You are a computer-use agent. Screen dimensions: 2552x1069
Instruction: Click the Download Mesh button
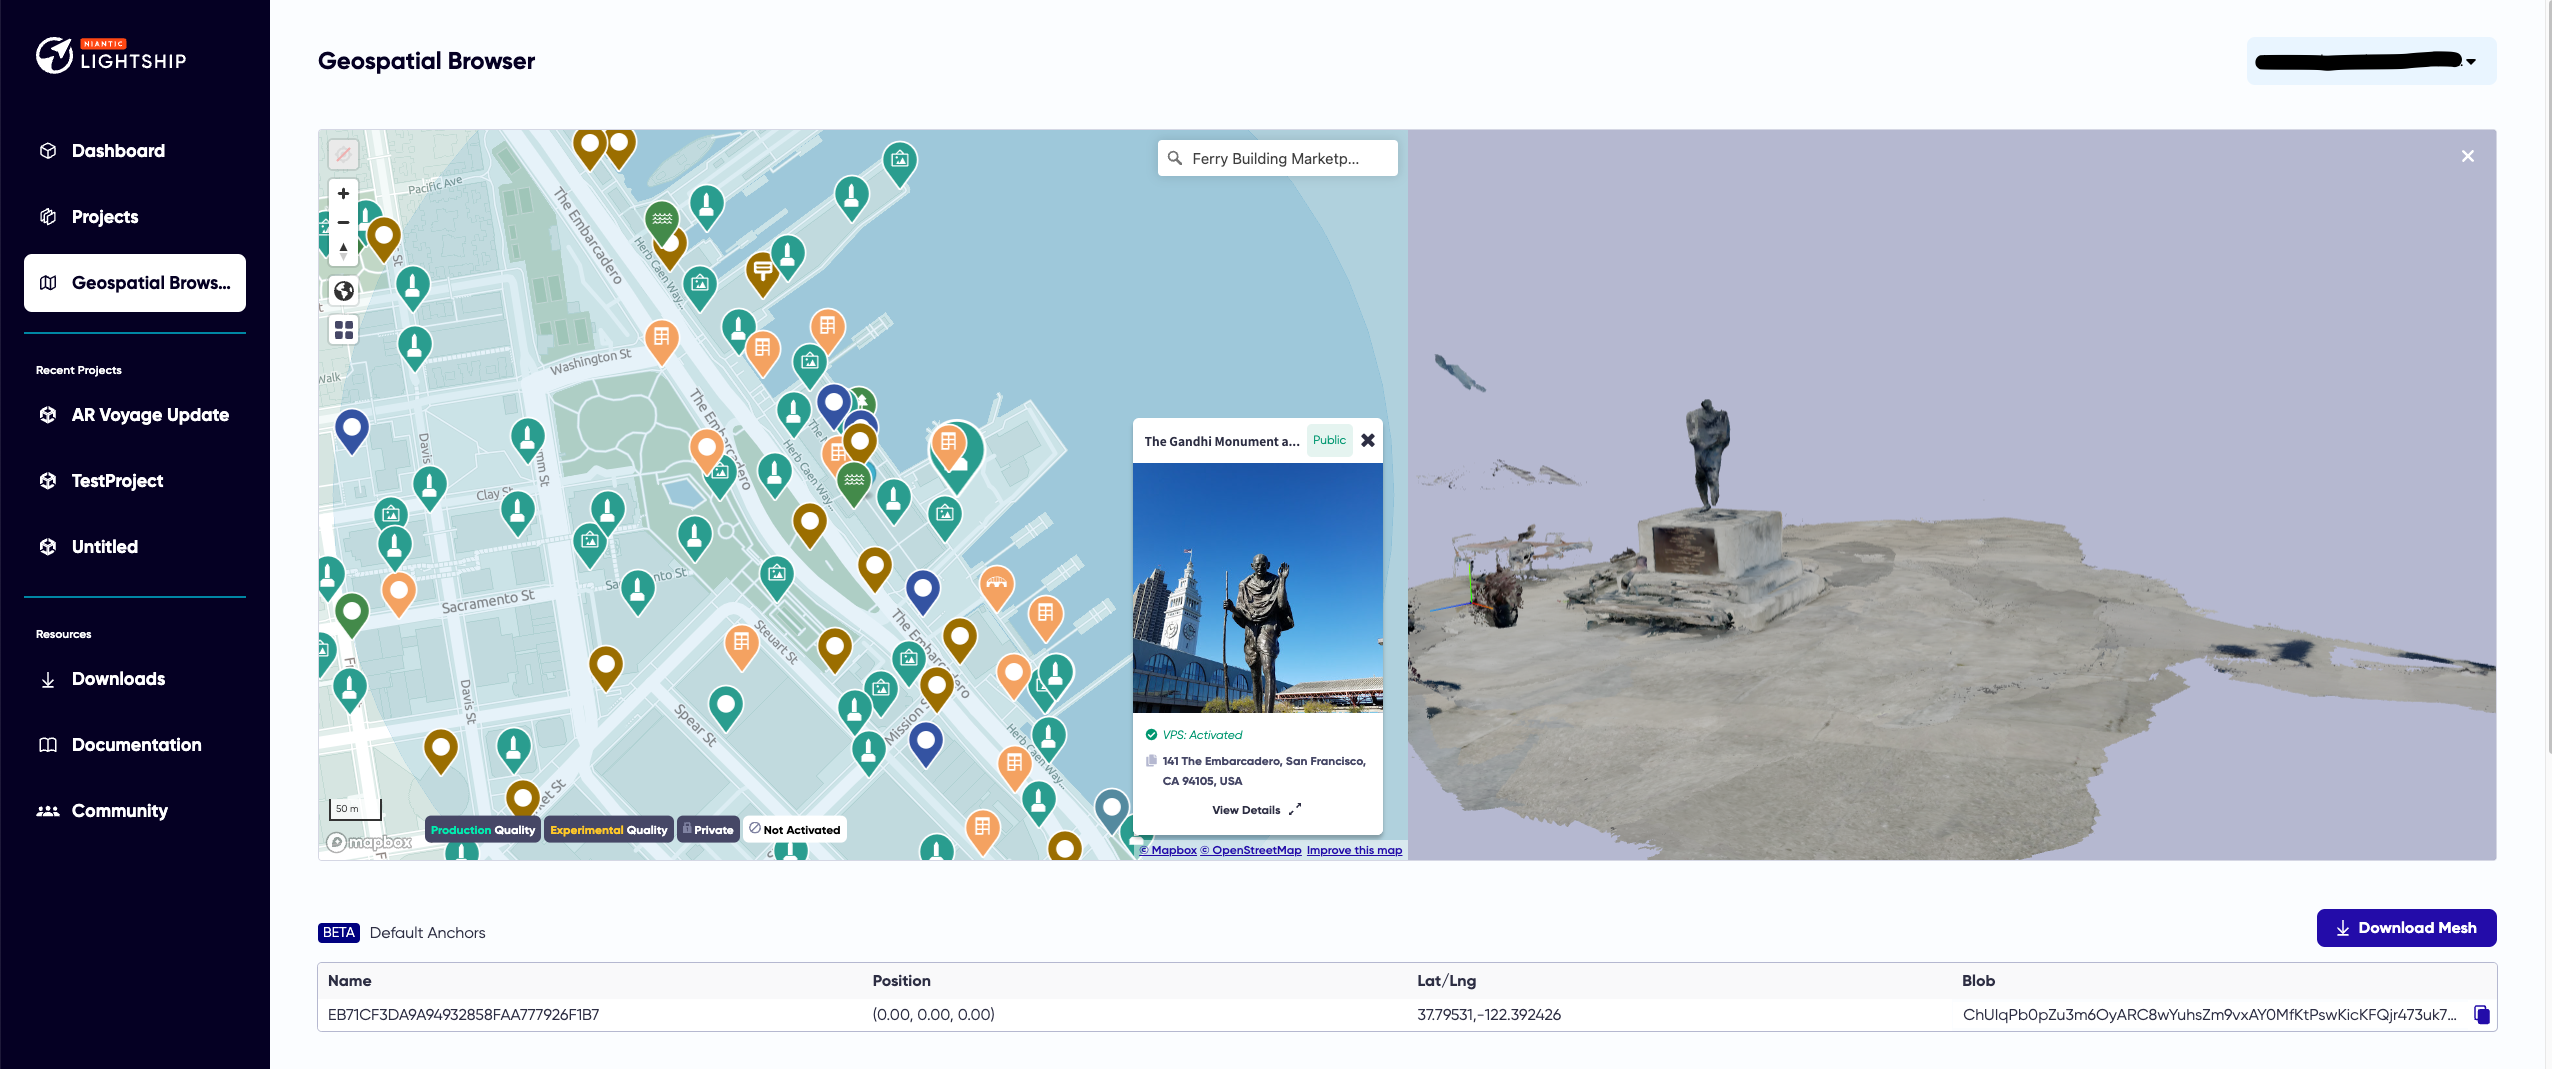pos(2406,927)
